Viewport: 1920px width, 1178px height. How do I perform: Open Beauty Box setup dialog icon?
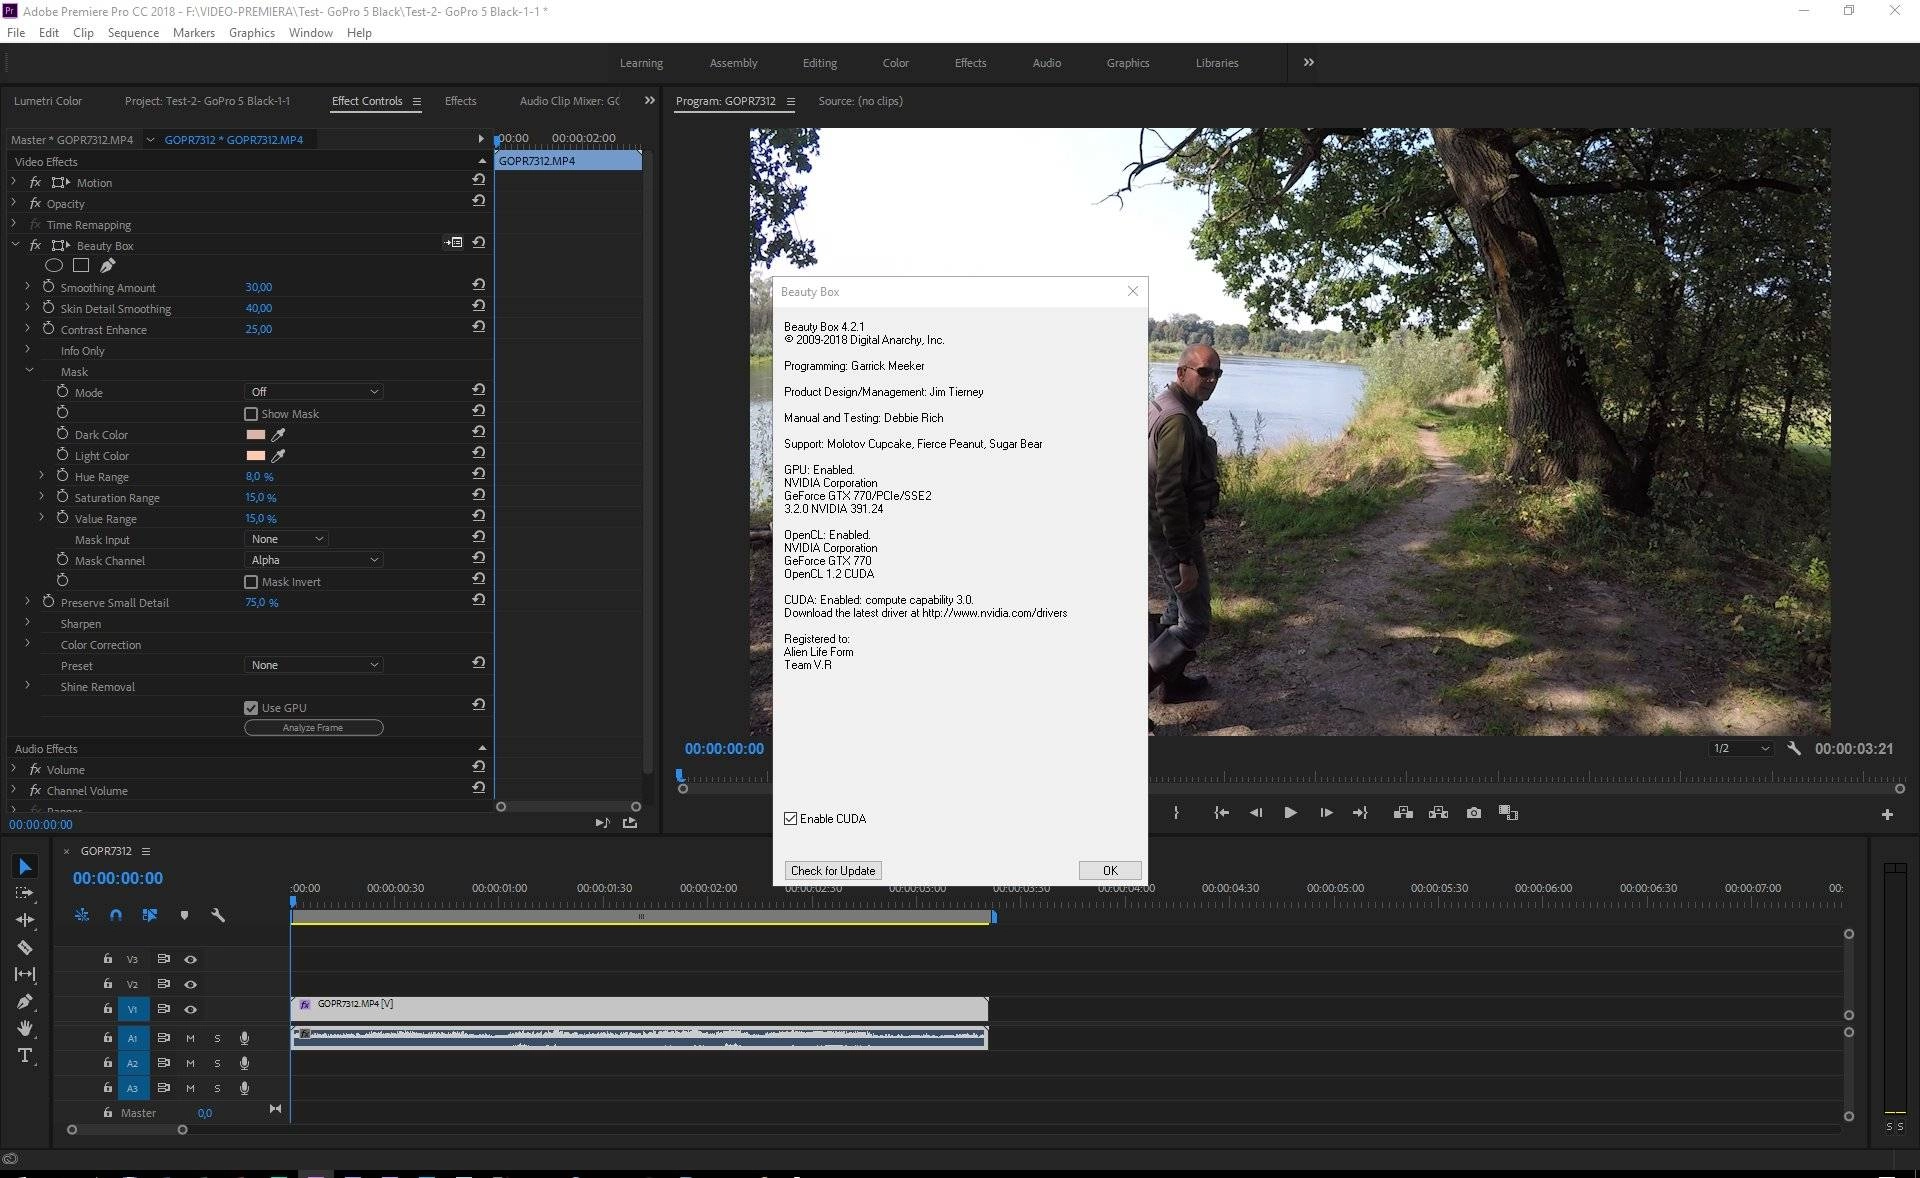454,243
